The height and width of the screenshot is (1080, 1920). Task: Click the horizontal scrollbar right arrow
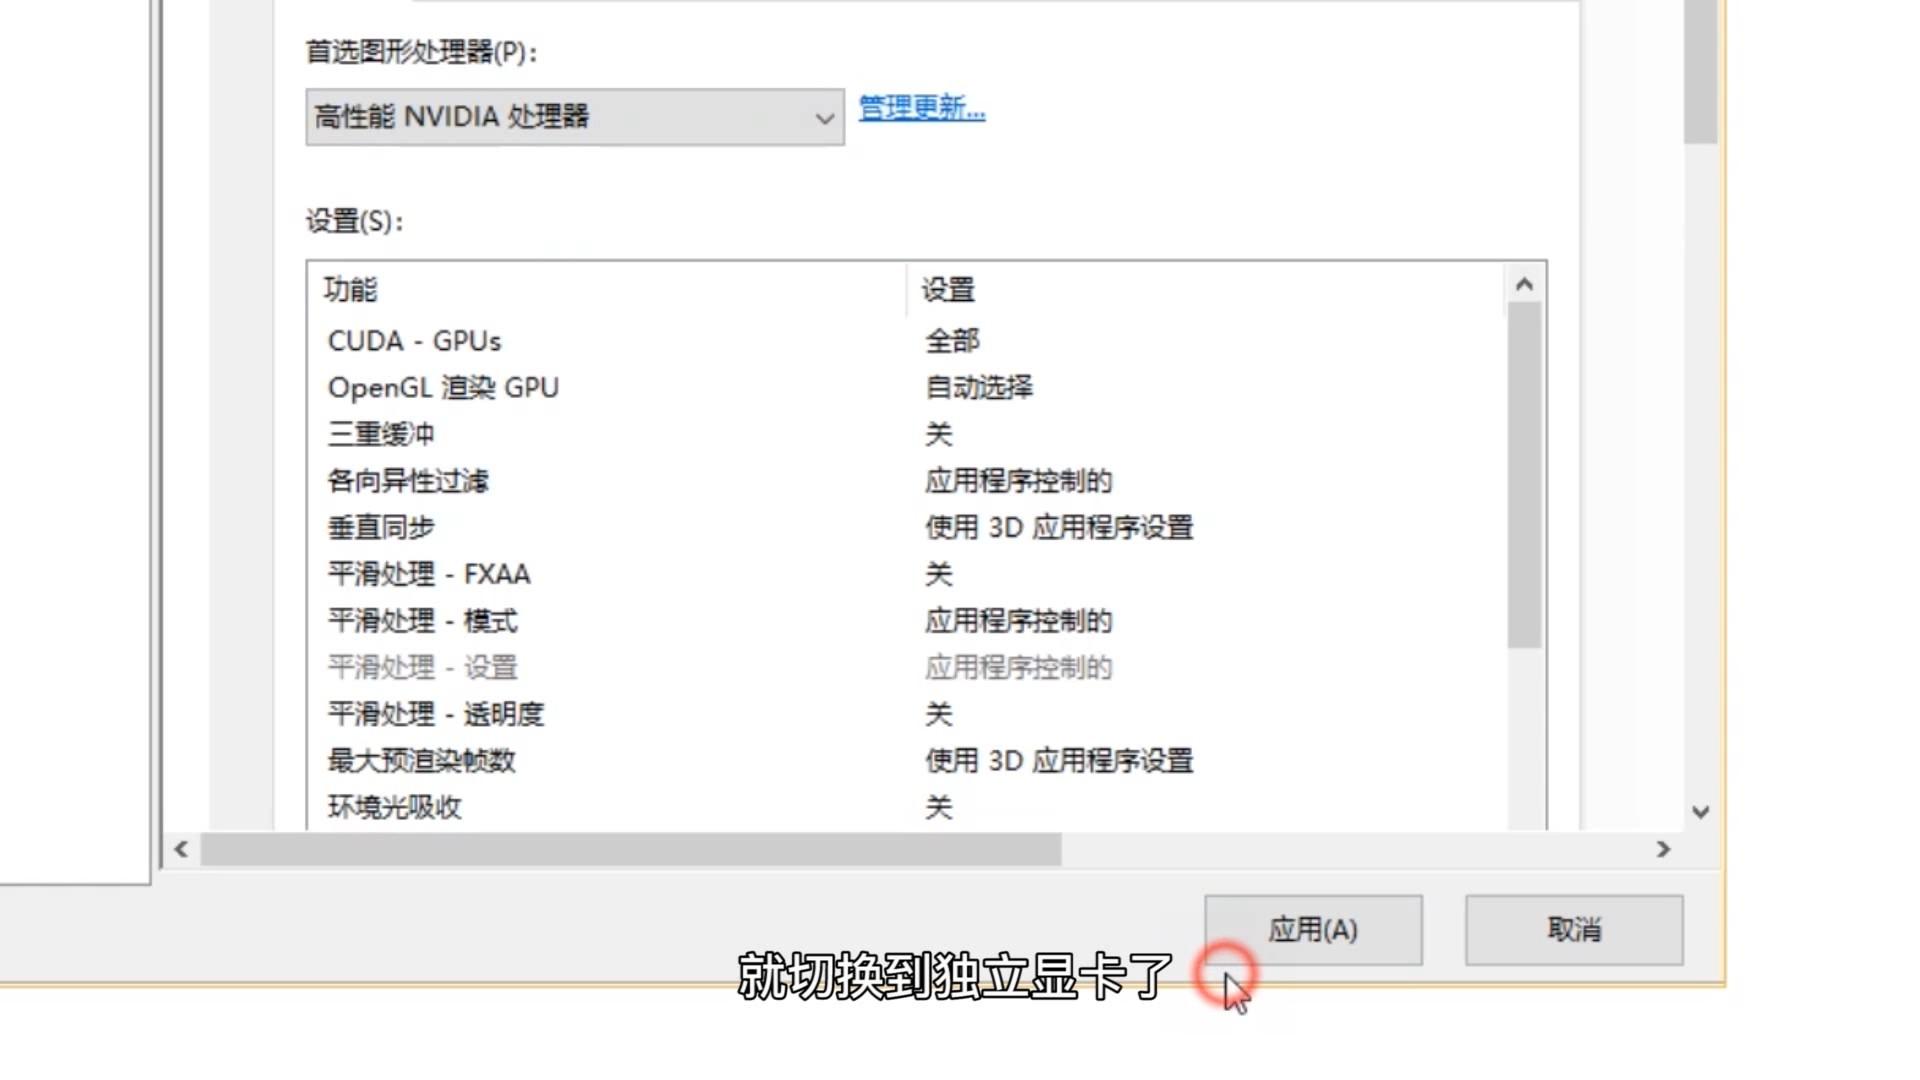coord(1663,851)
